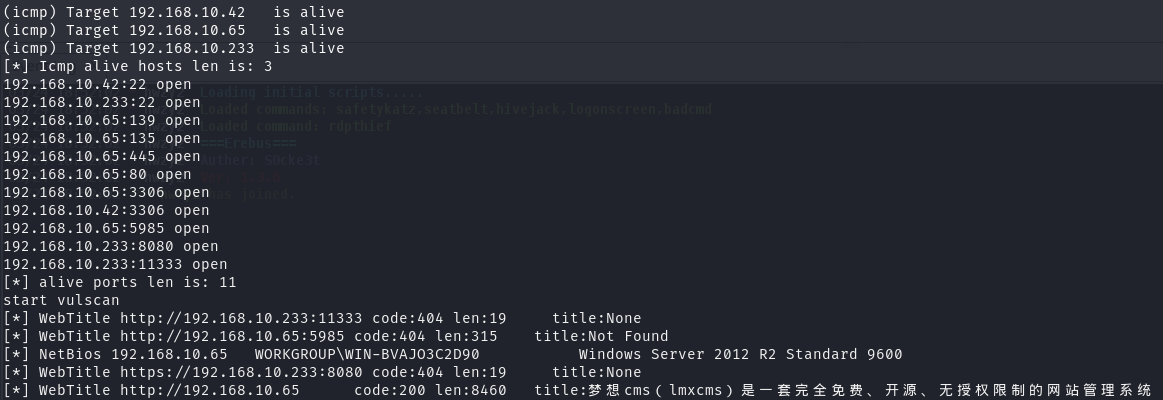Viewport: 1163px width, 400px height.
Task: Click the 192.168.10.233:11333 open port line
Action: [x=115, y=264]
